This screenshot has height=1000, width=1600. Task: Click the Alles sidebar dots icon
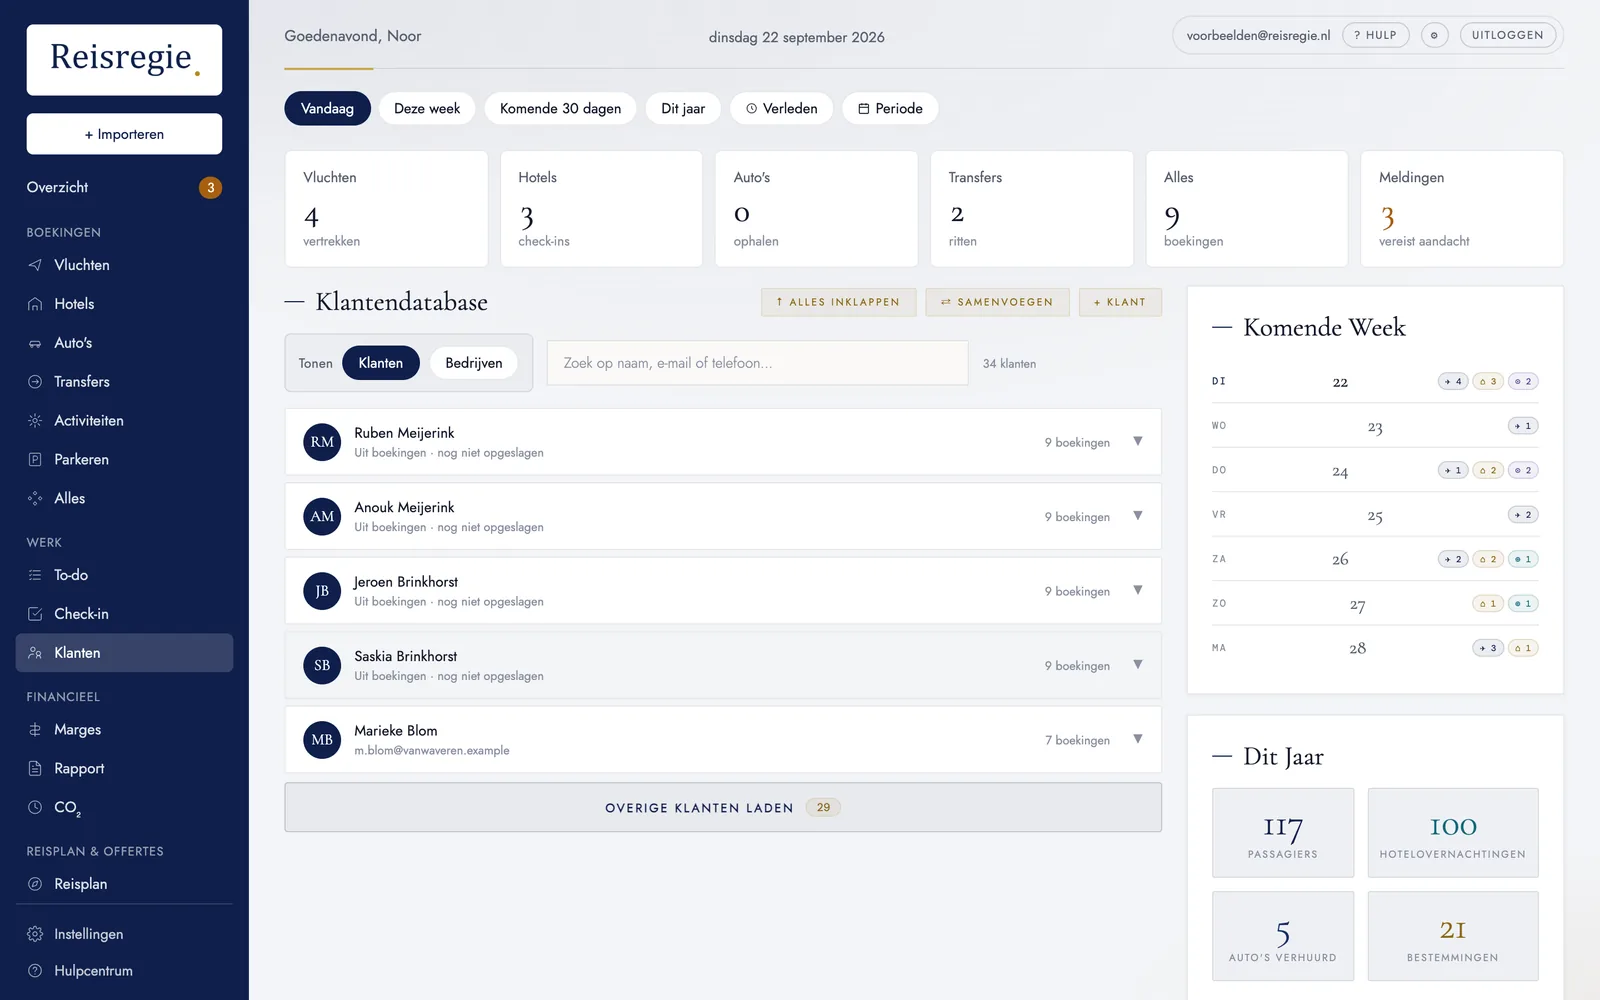click(x=35, y=498)
